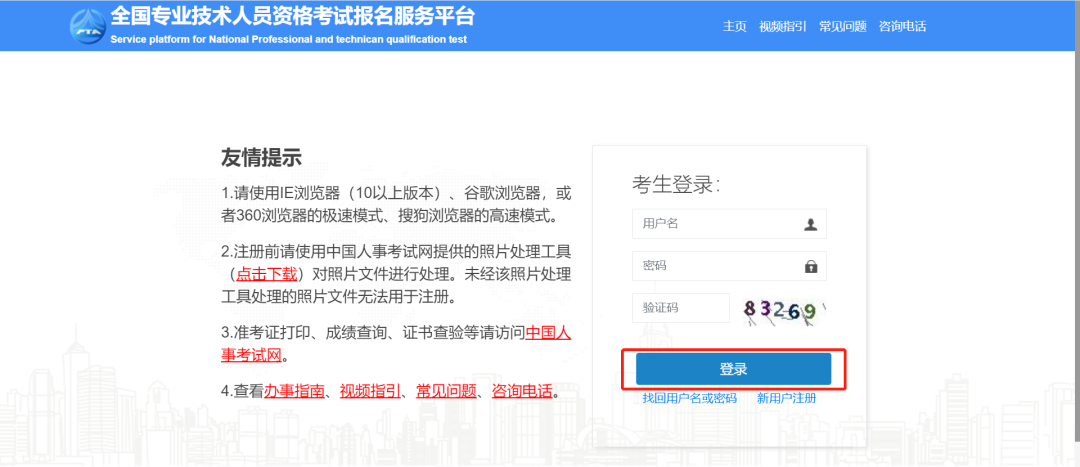
Task: Click the padlock icon in password field
Action: click(x=811, y=266)
